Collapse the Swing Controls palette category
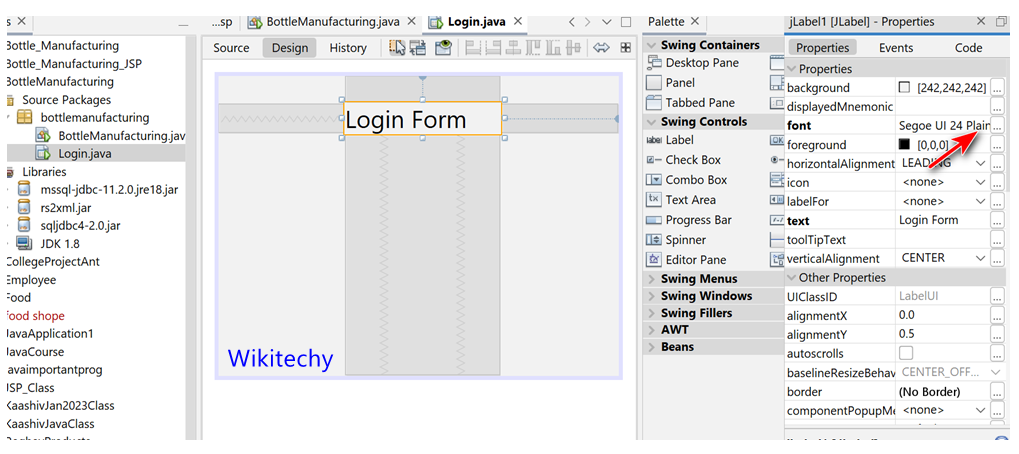Image resolution: width=1019 pixels, height=454 pixels. [652, 122]
